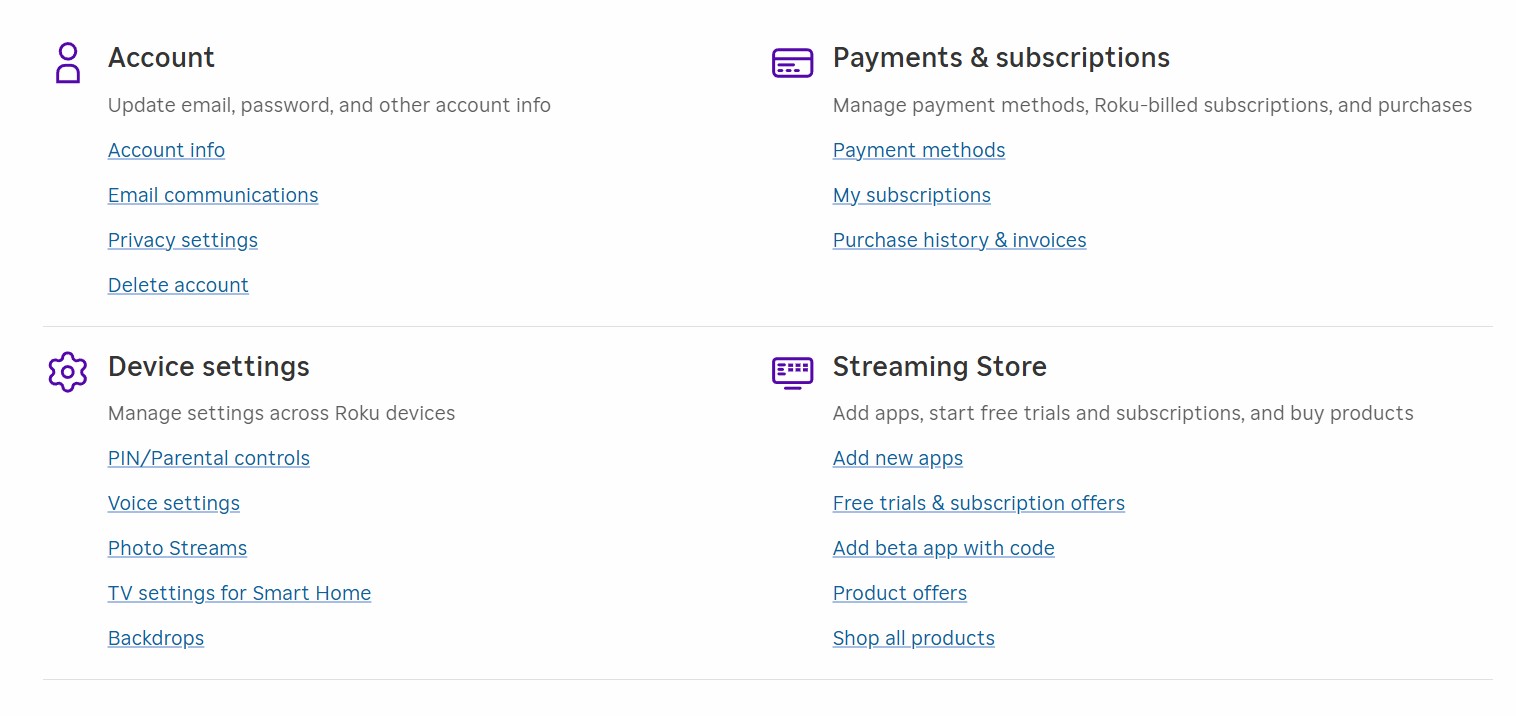Click the Payments & subscriptions card icon
1516x716 pixels.
[x=792, y=63]
